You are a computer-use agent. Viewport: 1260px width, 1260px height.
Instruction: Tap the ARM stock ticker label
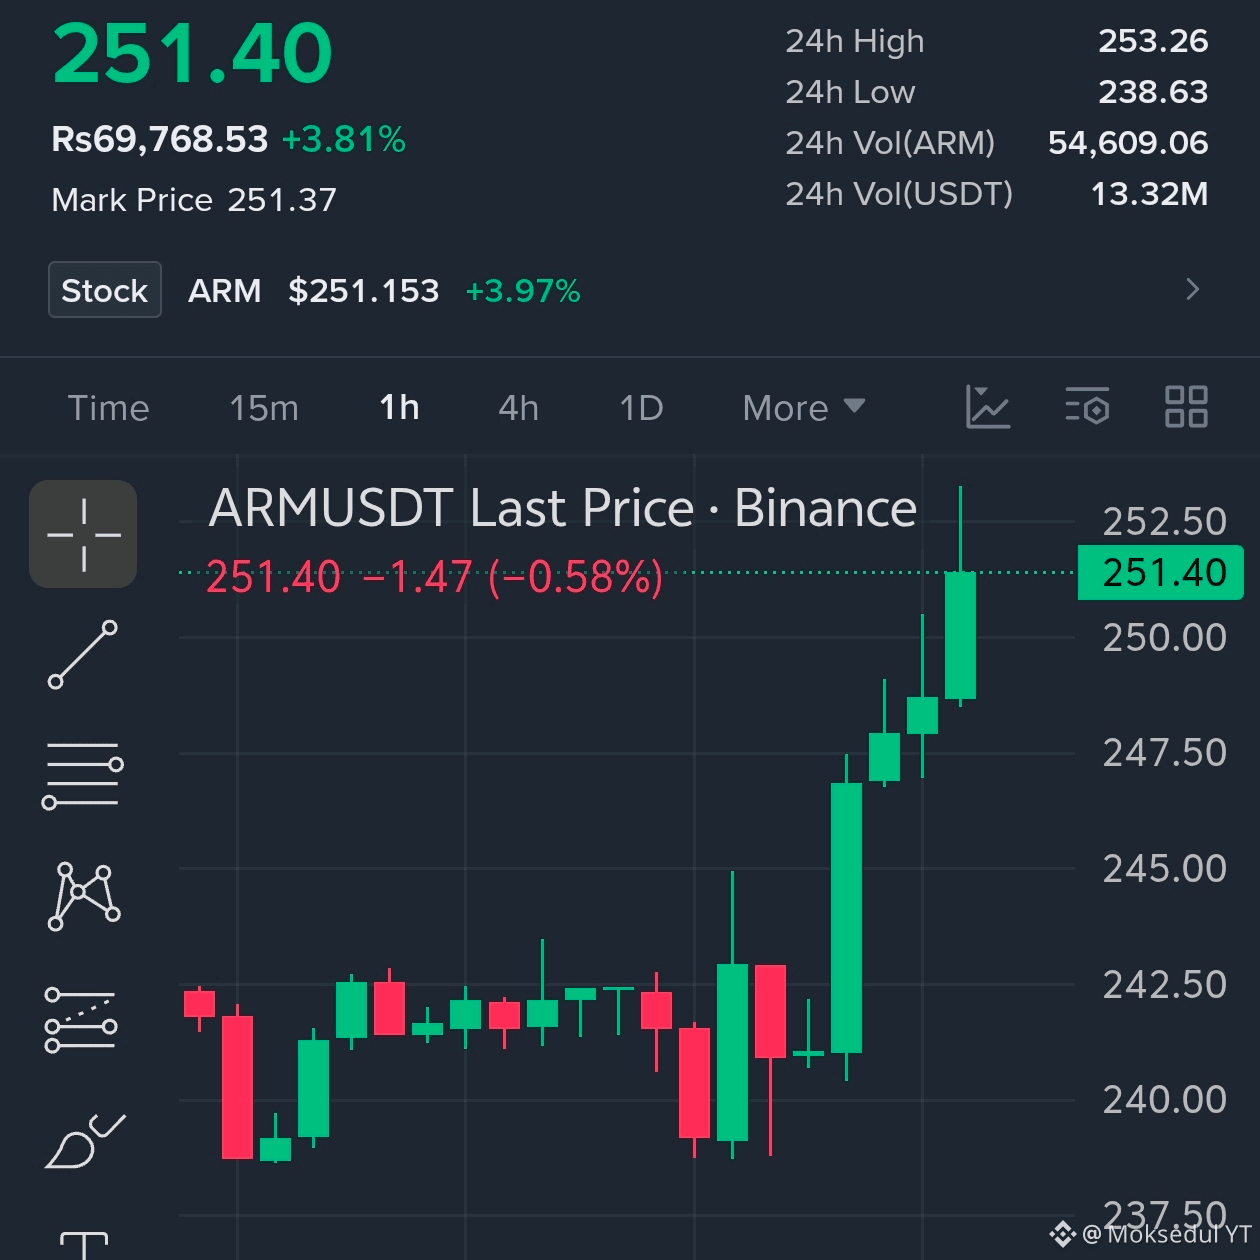click(x=225, y=291)
